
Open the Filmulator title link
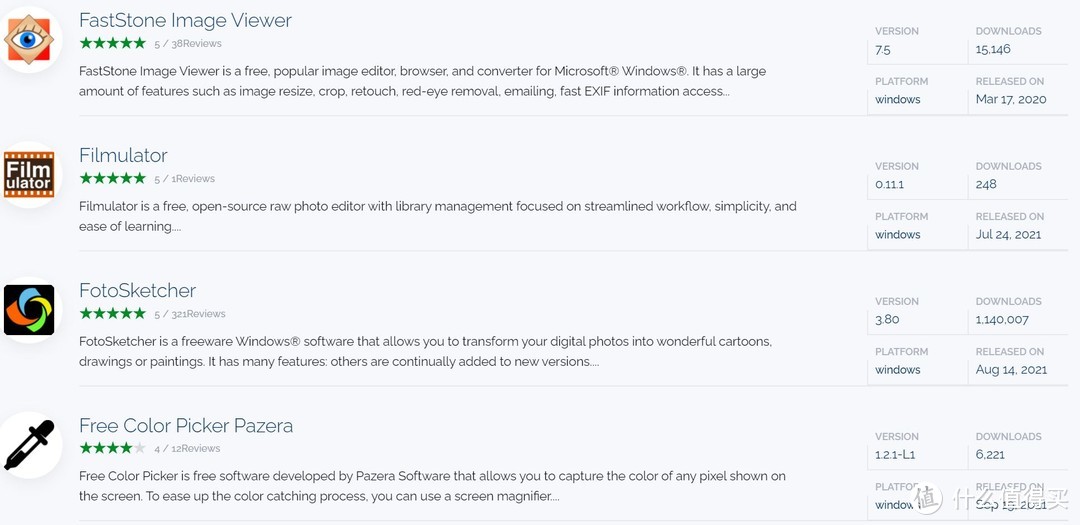click(123, 155)
